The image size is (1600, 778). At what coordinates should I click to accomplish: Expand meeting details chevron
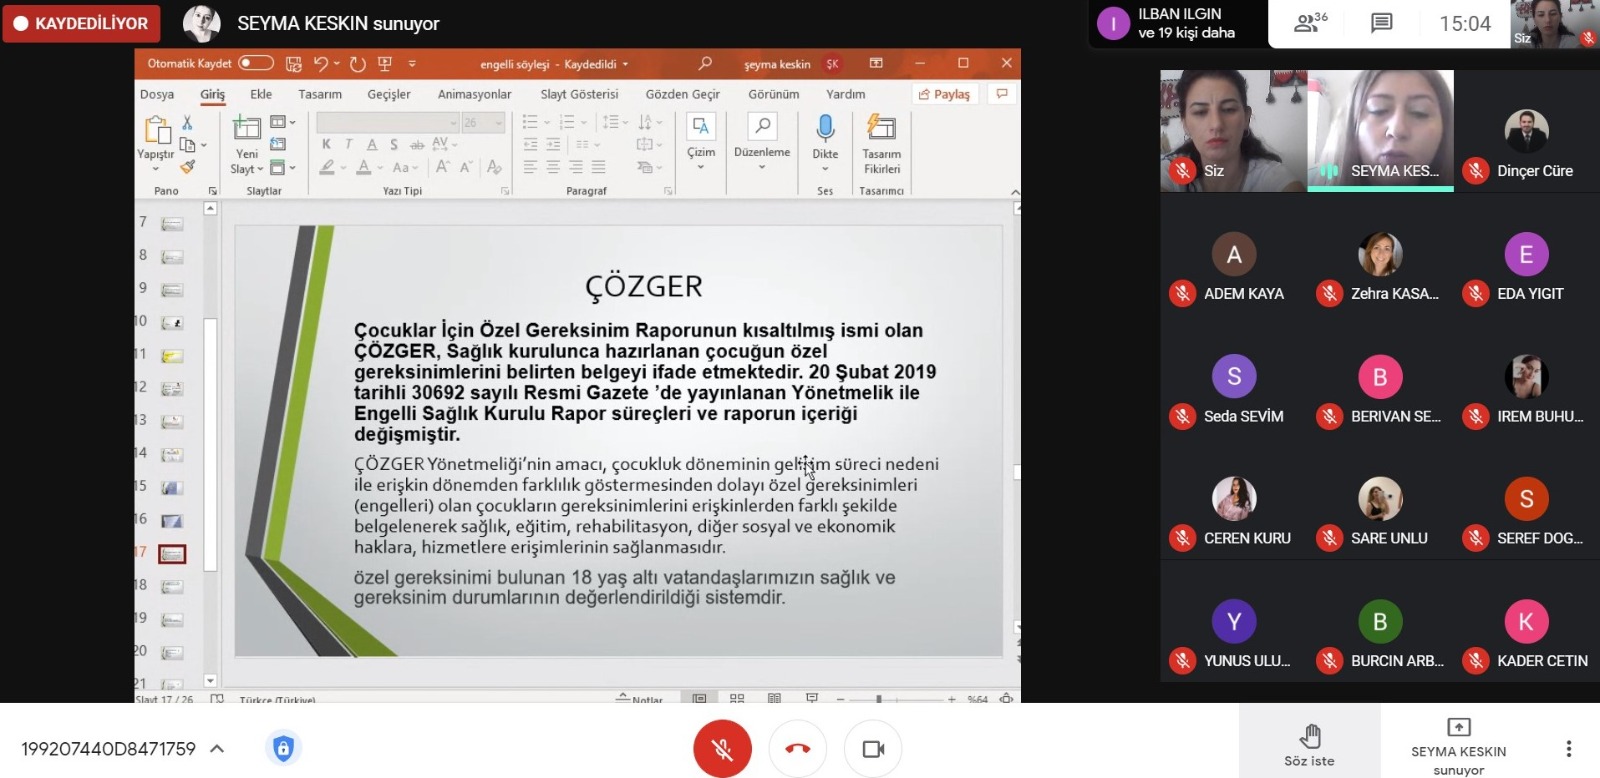pos(217,748)
